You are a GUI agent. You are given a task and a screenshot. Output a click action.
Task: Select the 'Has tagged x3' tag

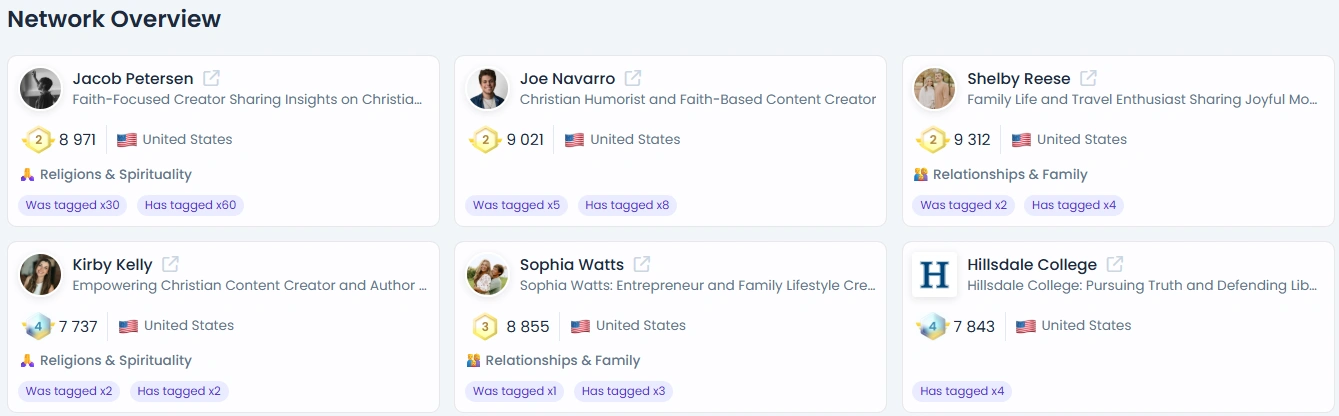(x=624, y=391)
